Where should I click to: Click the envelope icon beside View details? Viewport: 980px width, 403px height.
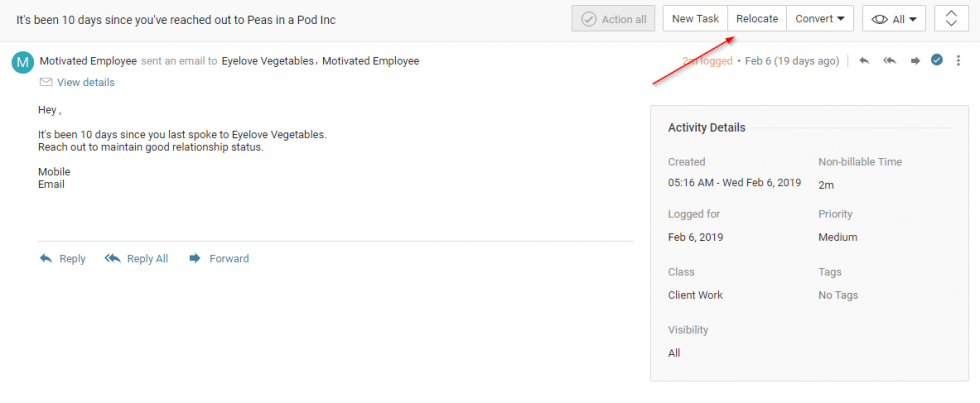point(45,82)
